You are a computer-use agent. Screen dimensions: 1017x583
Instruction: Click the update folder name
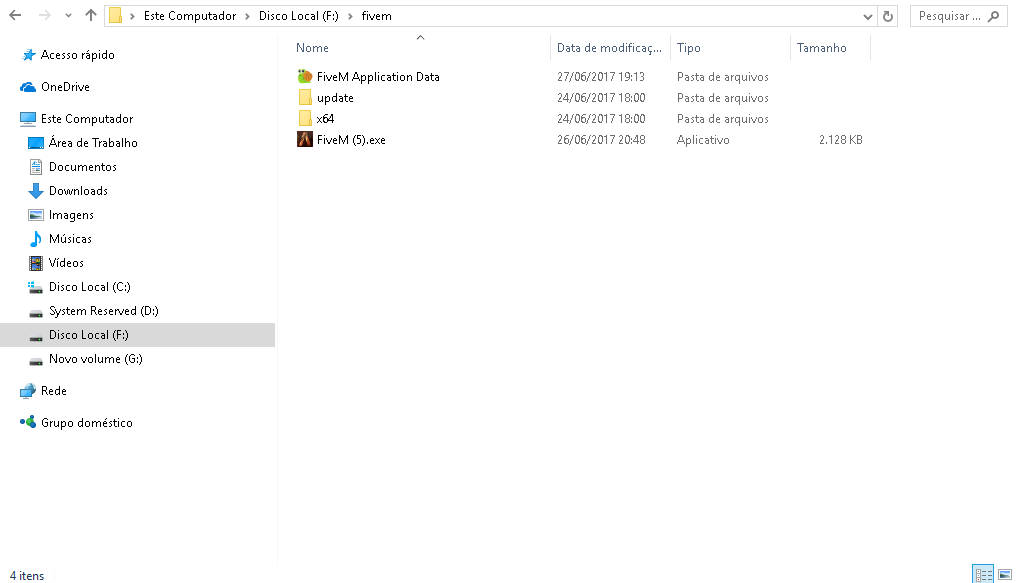[x=335, y=98]
